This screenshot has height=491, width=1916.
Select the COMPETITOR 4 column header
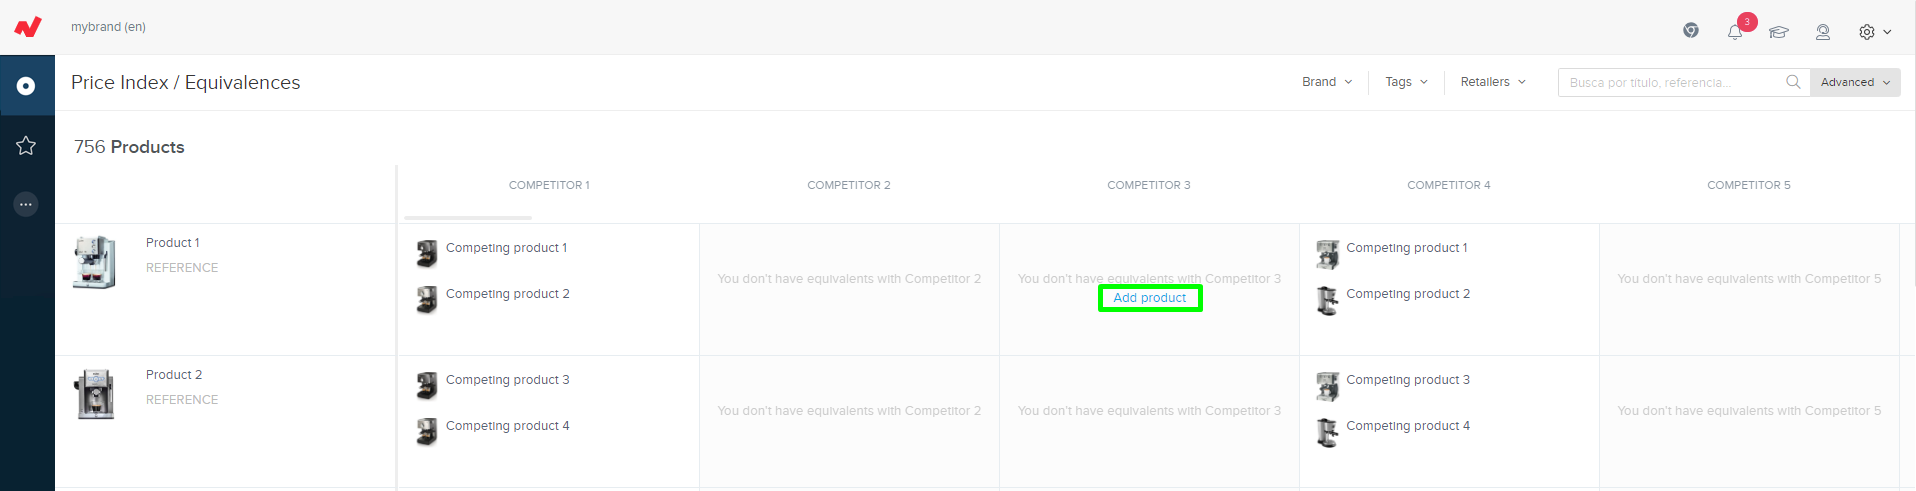pyautogui.click(x=1449, y=185)
